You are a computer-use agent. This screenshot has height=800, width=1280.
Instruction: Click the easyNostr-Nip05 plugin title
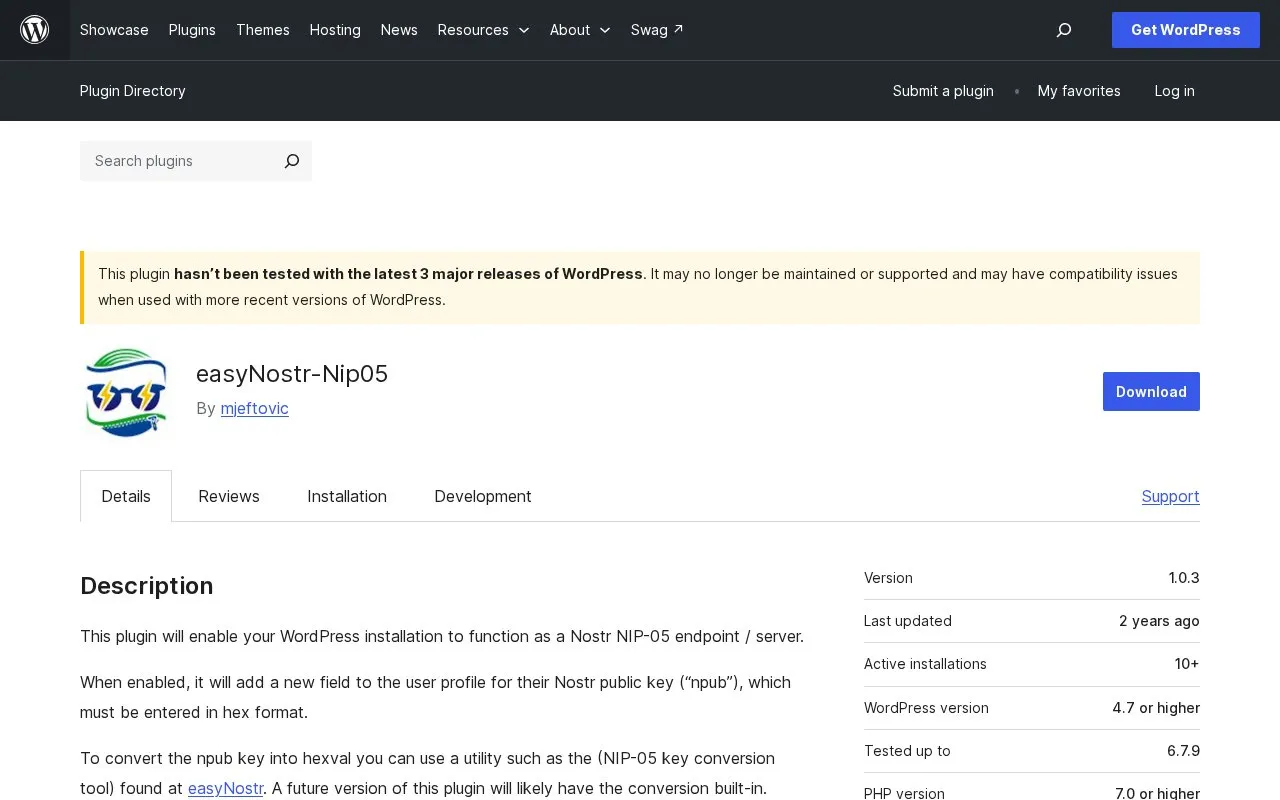(292, 374)
